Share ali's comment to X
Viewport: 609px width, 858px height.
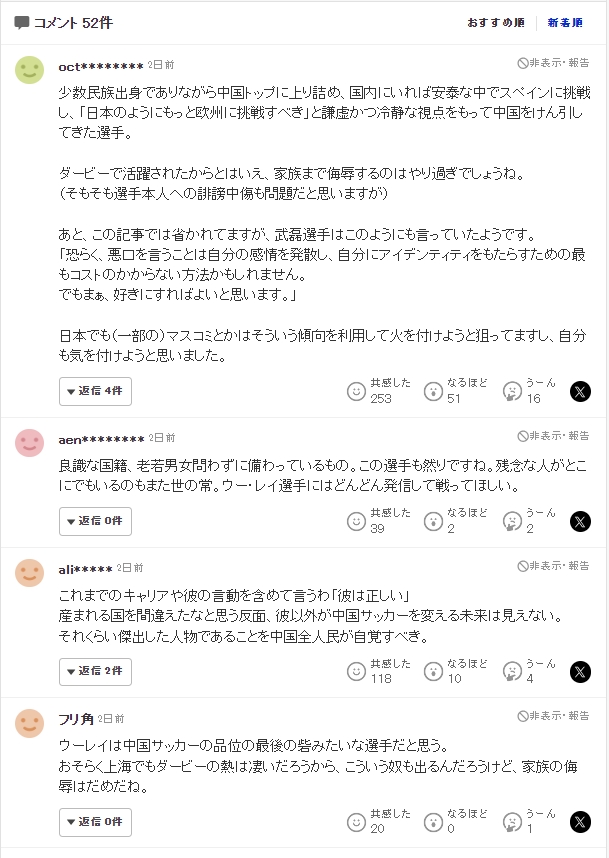(580, 671)
